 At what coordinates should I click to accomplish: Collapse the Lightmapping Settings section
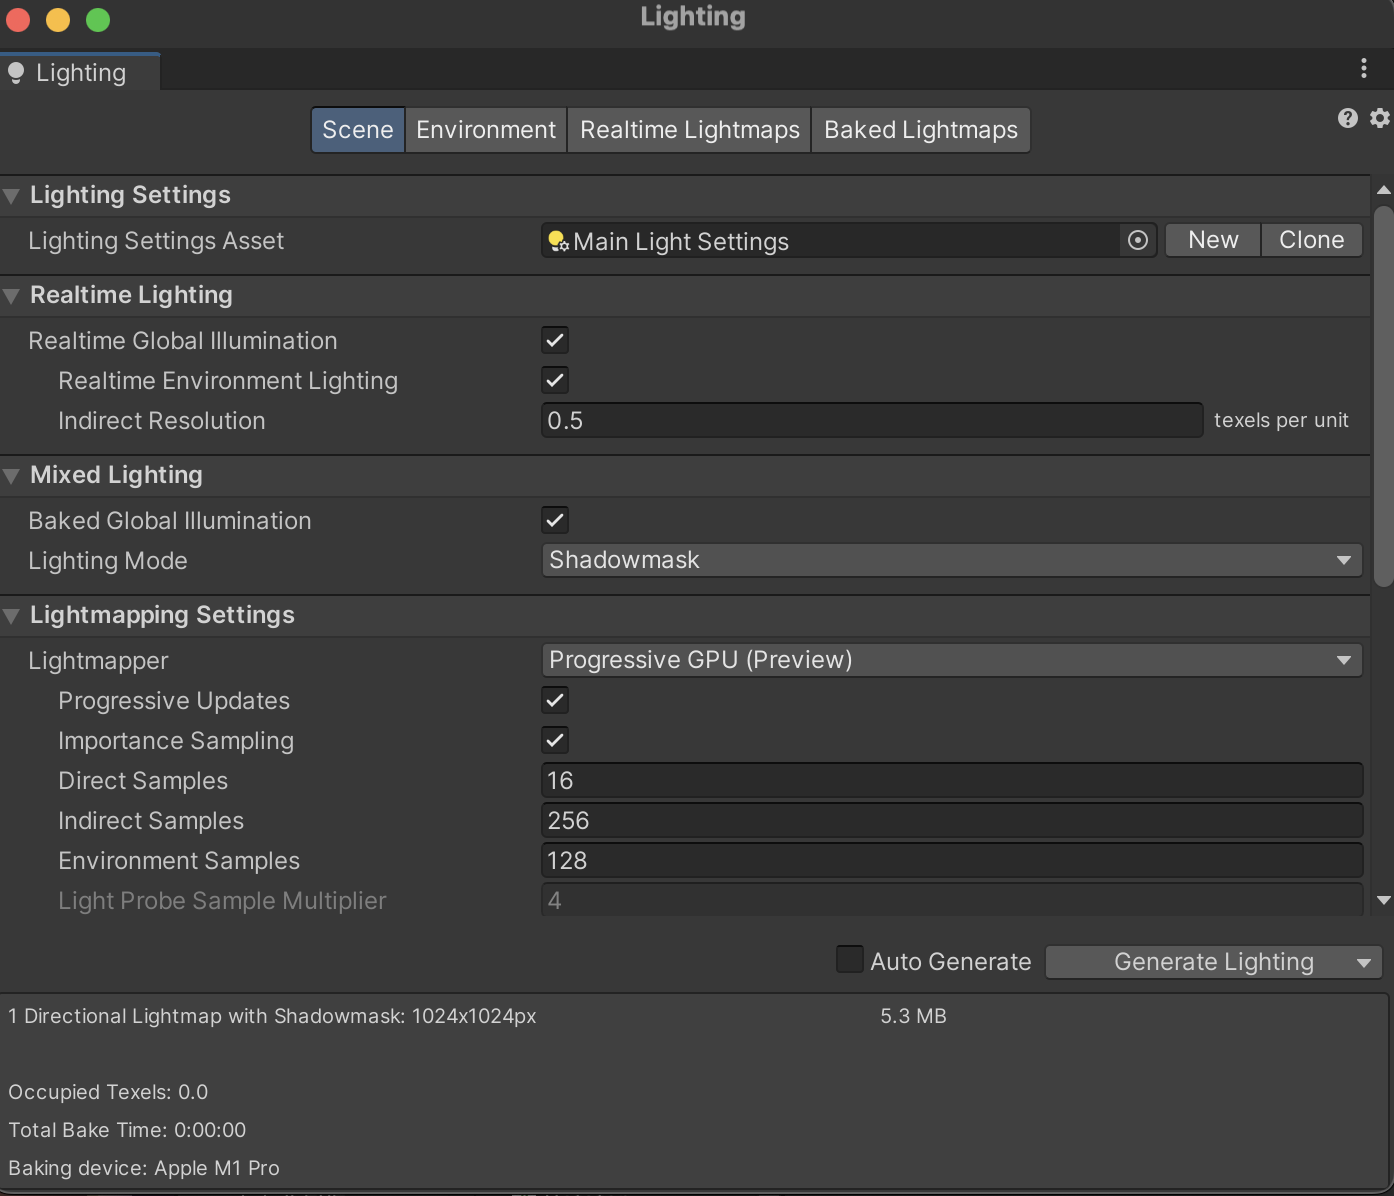(x=12, y=616)
